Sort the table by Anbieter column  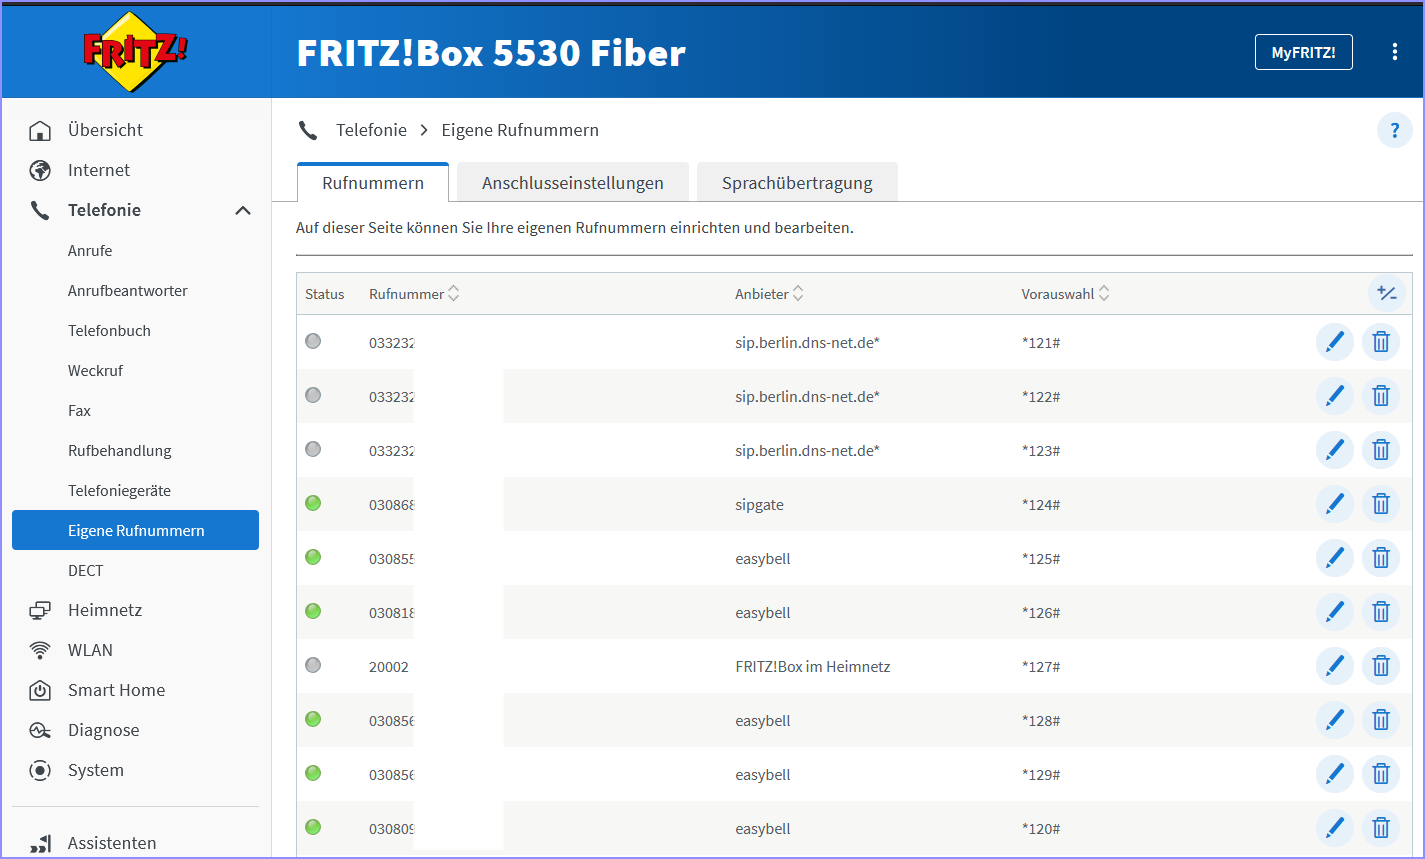tap(798, 294)
